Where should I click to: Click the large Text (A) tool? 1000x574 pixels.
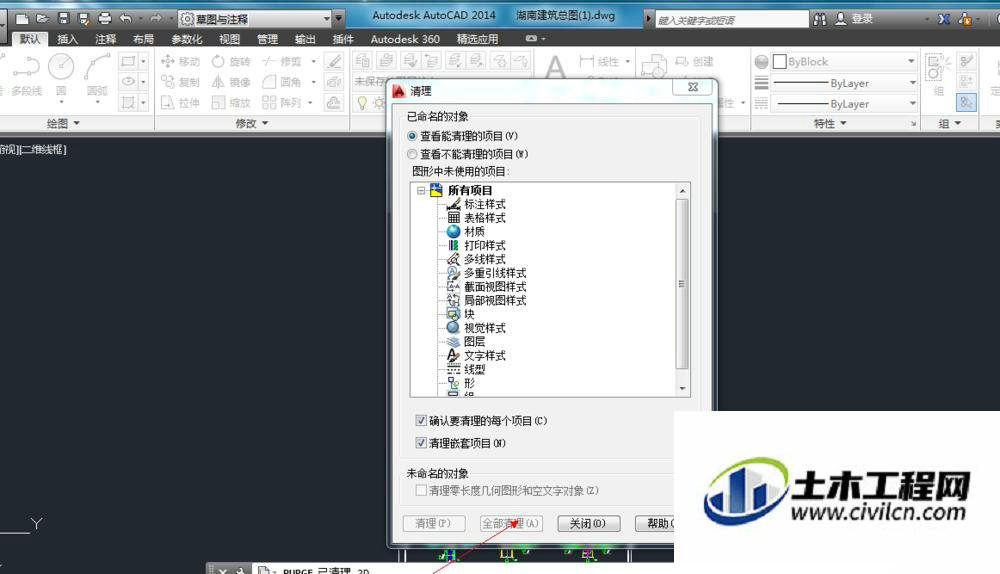pos(555,66)
